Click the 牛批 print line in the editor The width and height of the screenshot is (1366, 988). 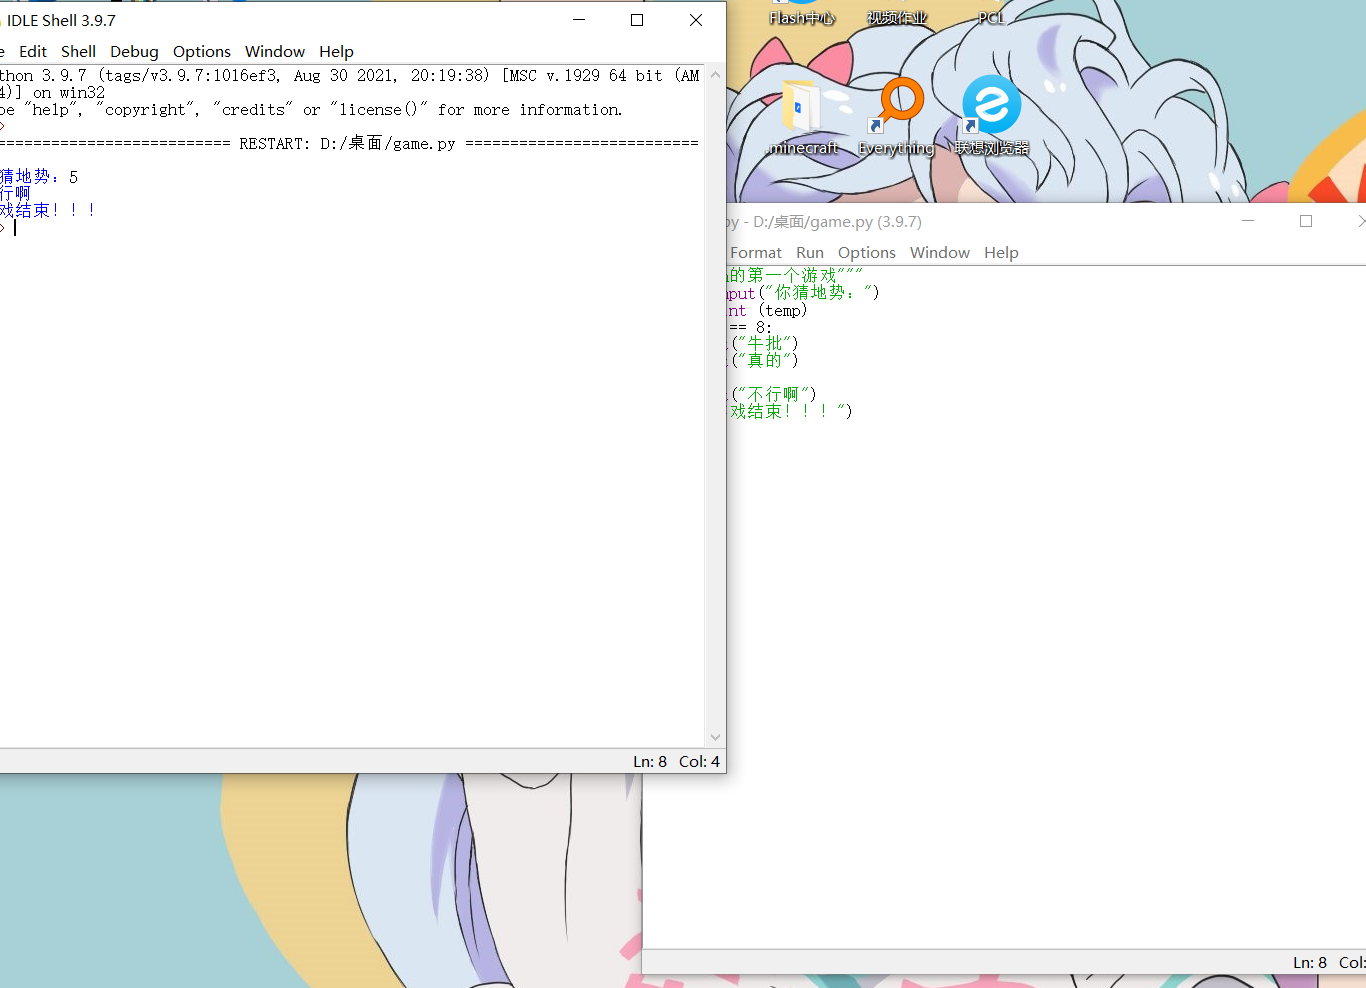pos(764,344)
